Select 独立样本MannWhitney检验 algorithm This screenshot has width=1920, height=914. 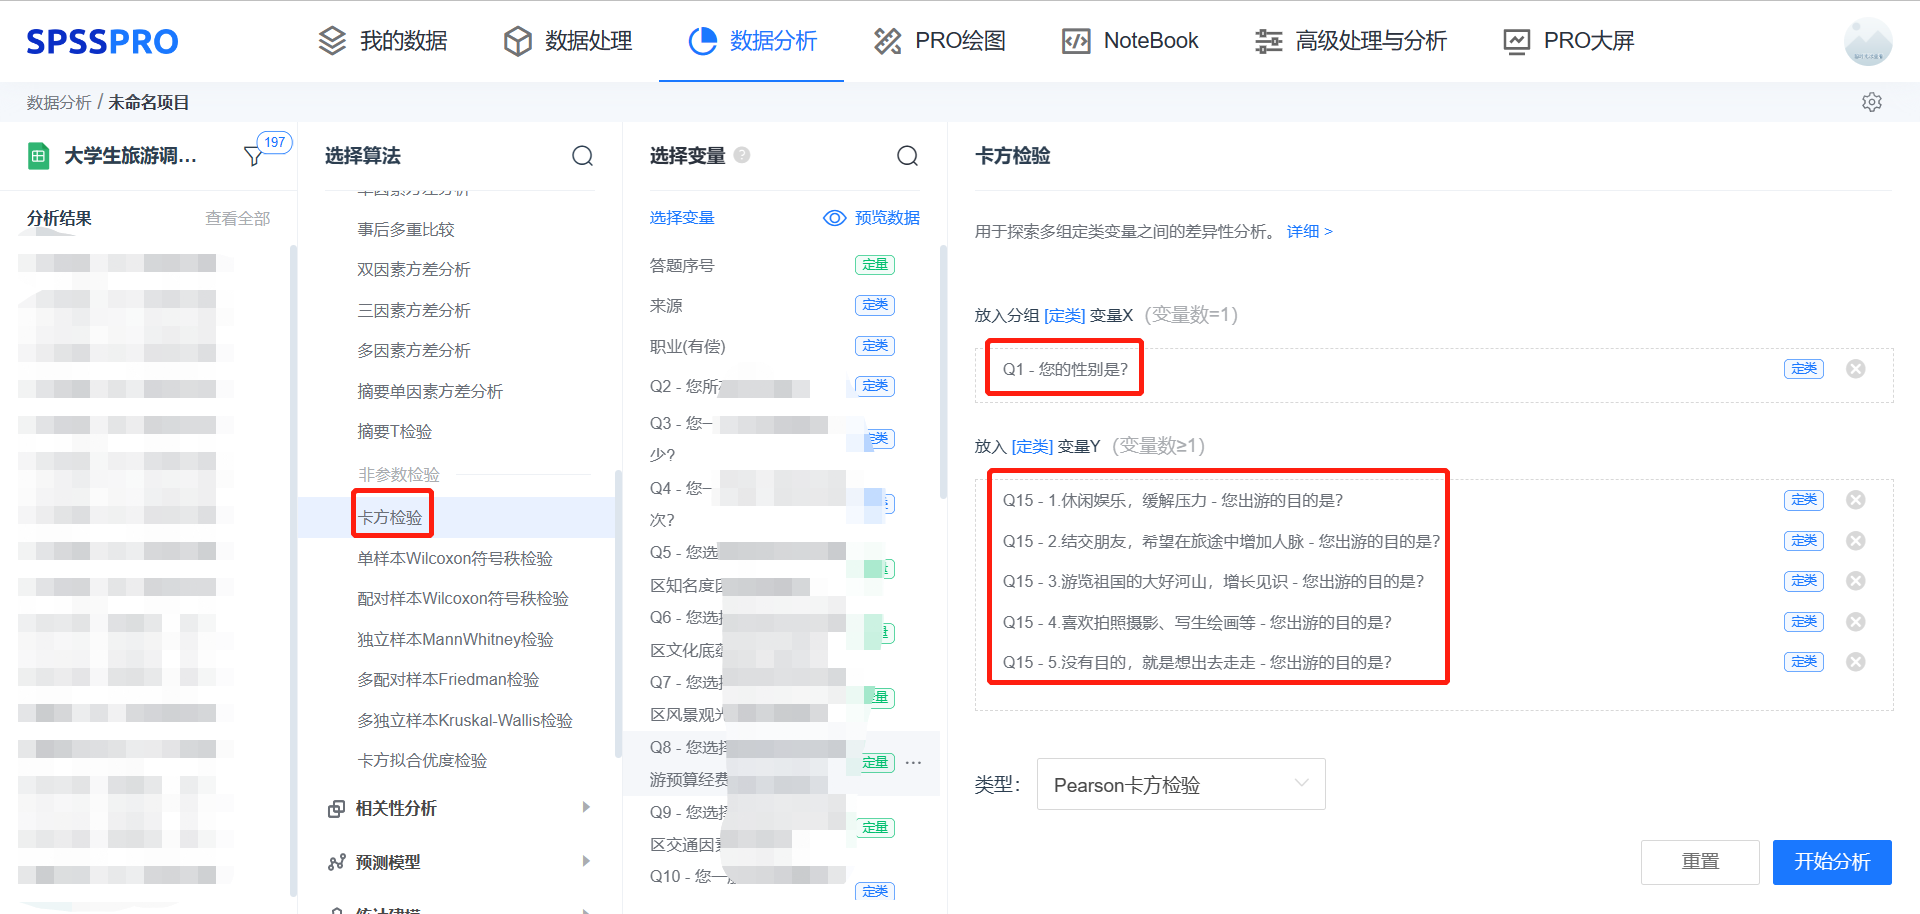[x=455, y=639]
